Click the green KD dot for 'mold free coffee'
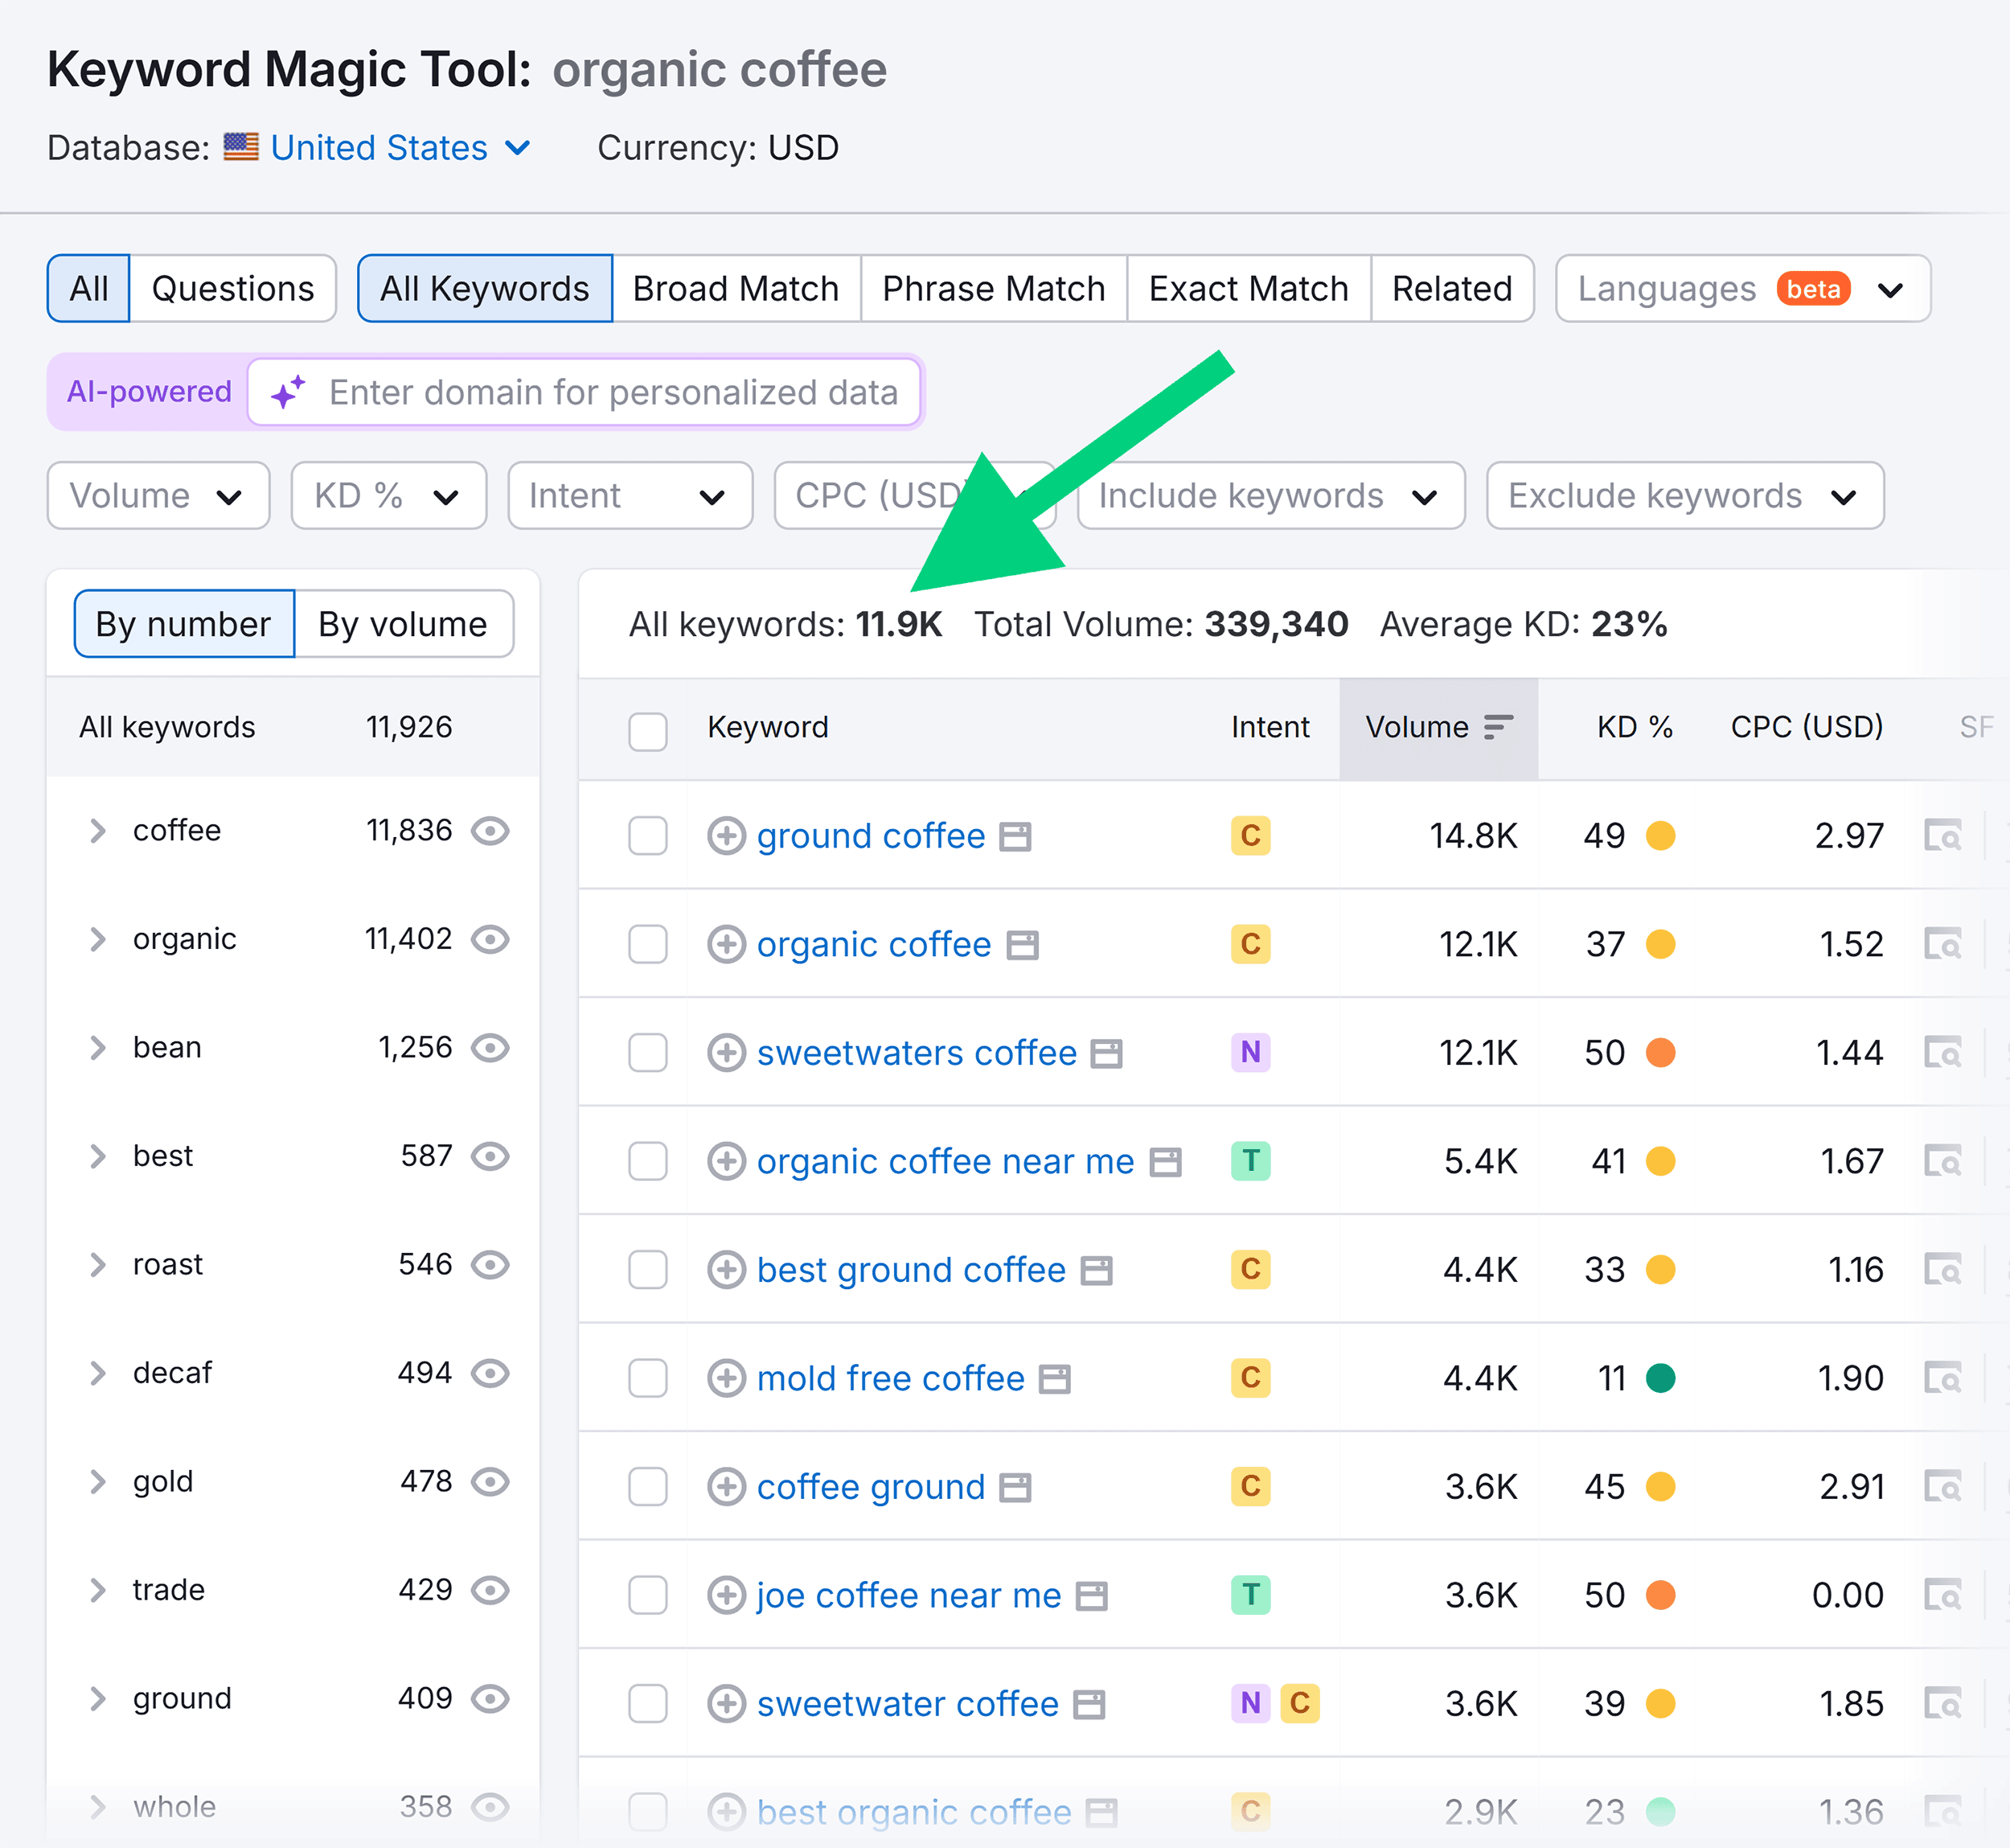Viewport: 2010px width, 1848px height. tap(1661, 1378)
